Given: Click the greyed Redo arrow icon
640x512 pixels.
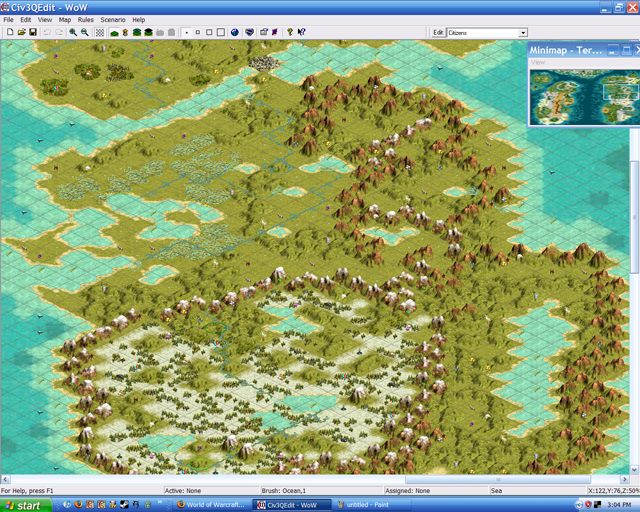Looking at the screenshot, I should pos(59,32).
